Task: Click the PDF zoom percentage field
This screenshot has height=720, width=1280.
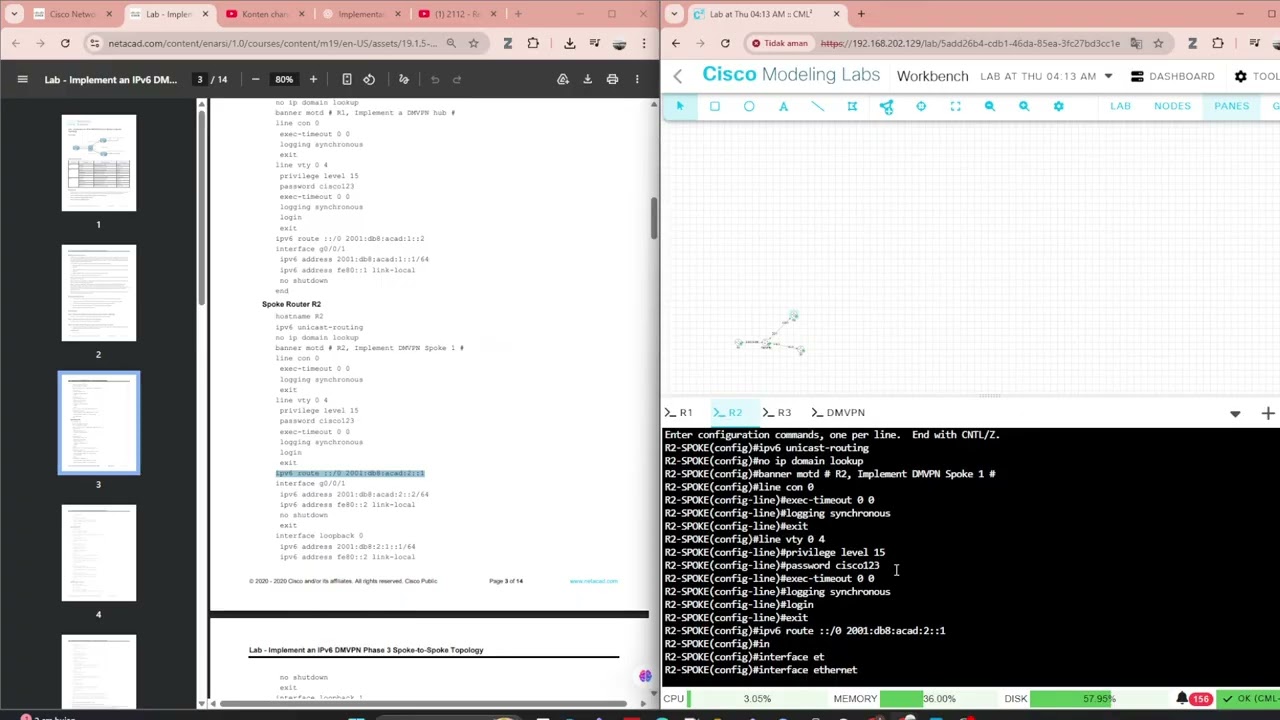Action: click(284, 79)
